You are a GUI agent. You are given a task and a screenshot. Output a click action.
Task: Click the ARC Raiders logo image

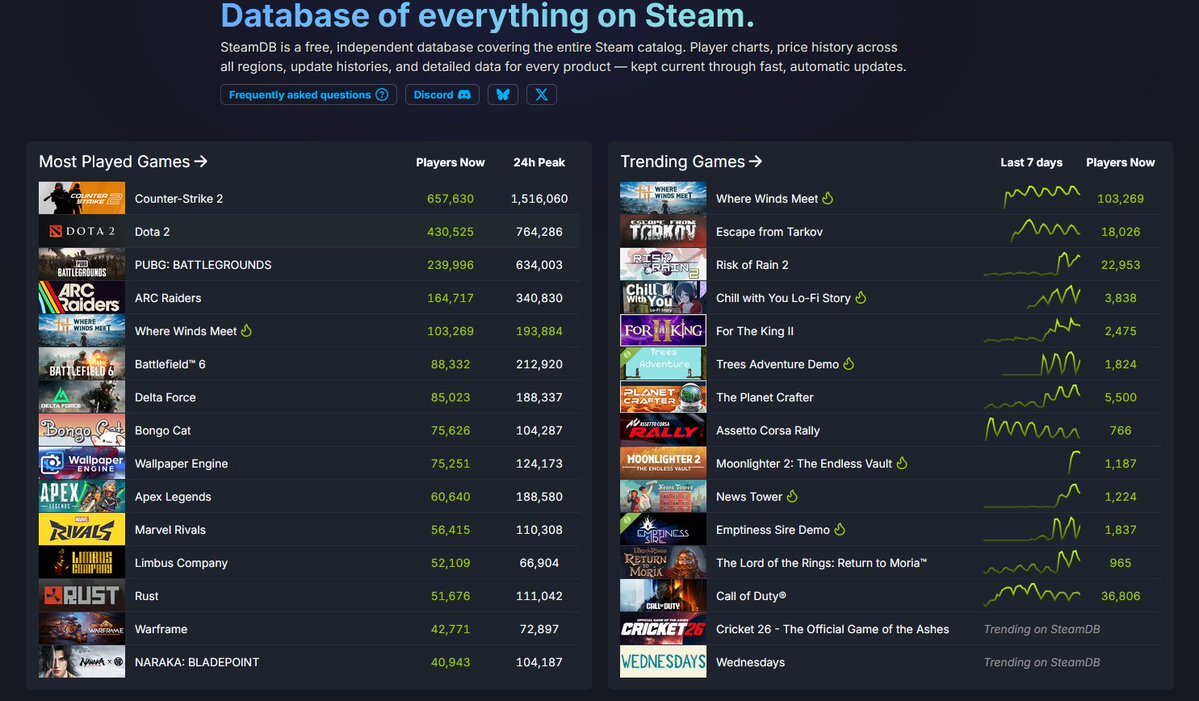82,298
